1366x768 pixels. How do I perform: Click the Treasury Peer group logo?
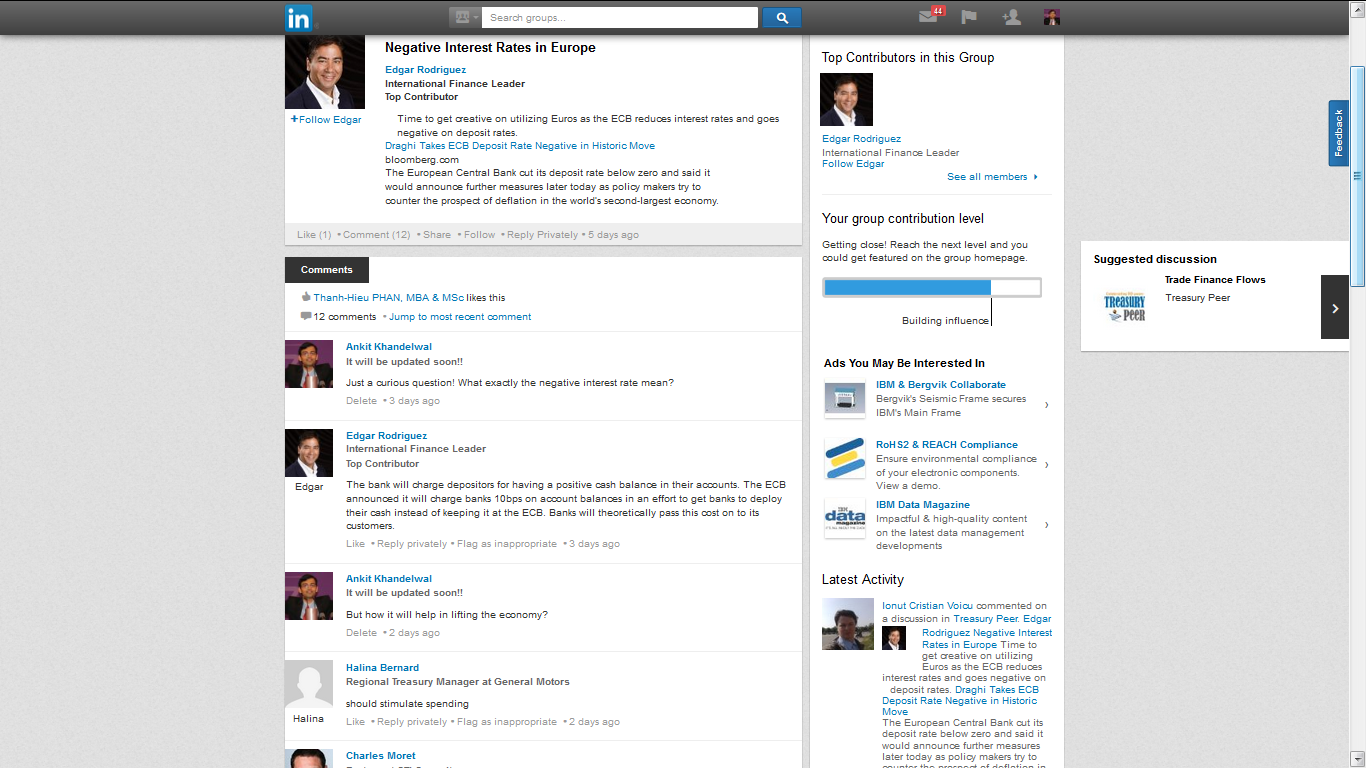click(1125, 307)
